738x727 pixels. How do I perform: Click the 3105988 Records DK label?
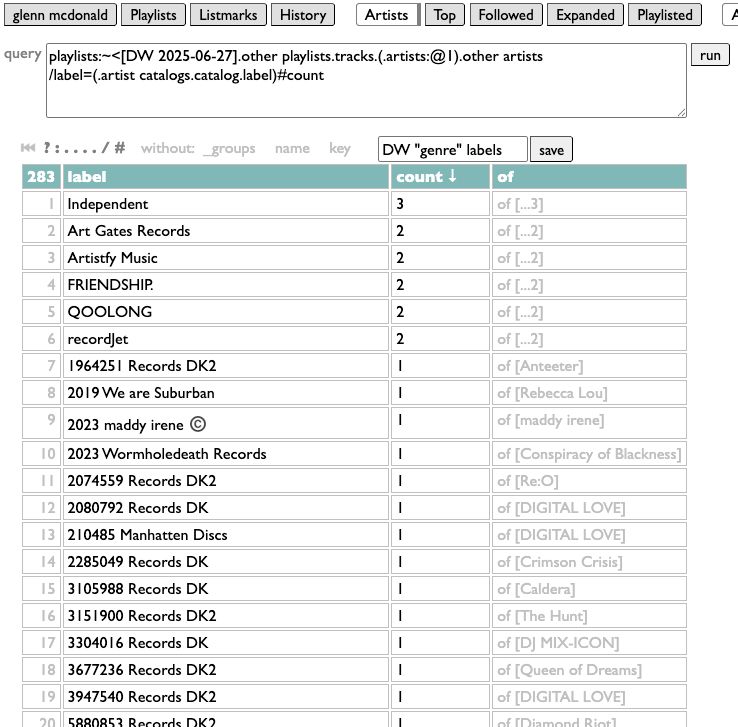[x=137, y=589]
